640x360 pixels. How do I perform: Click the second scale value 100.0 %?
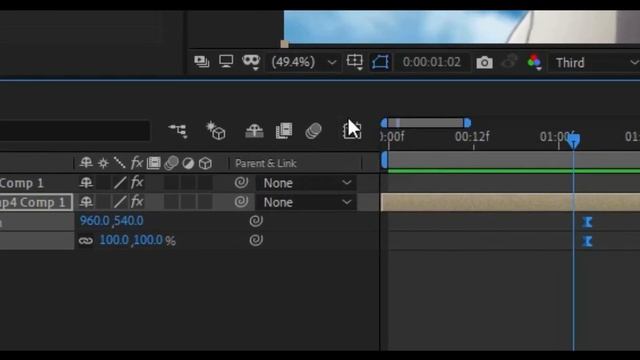(x=154, y=240)
